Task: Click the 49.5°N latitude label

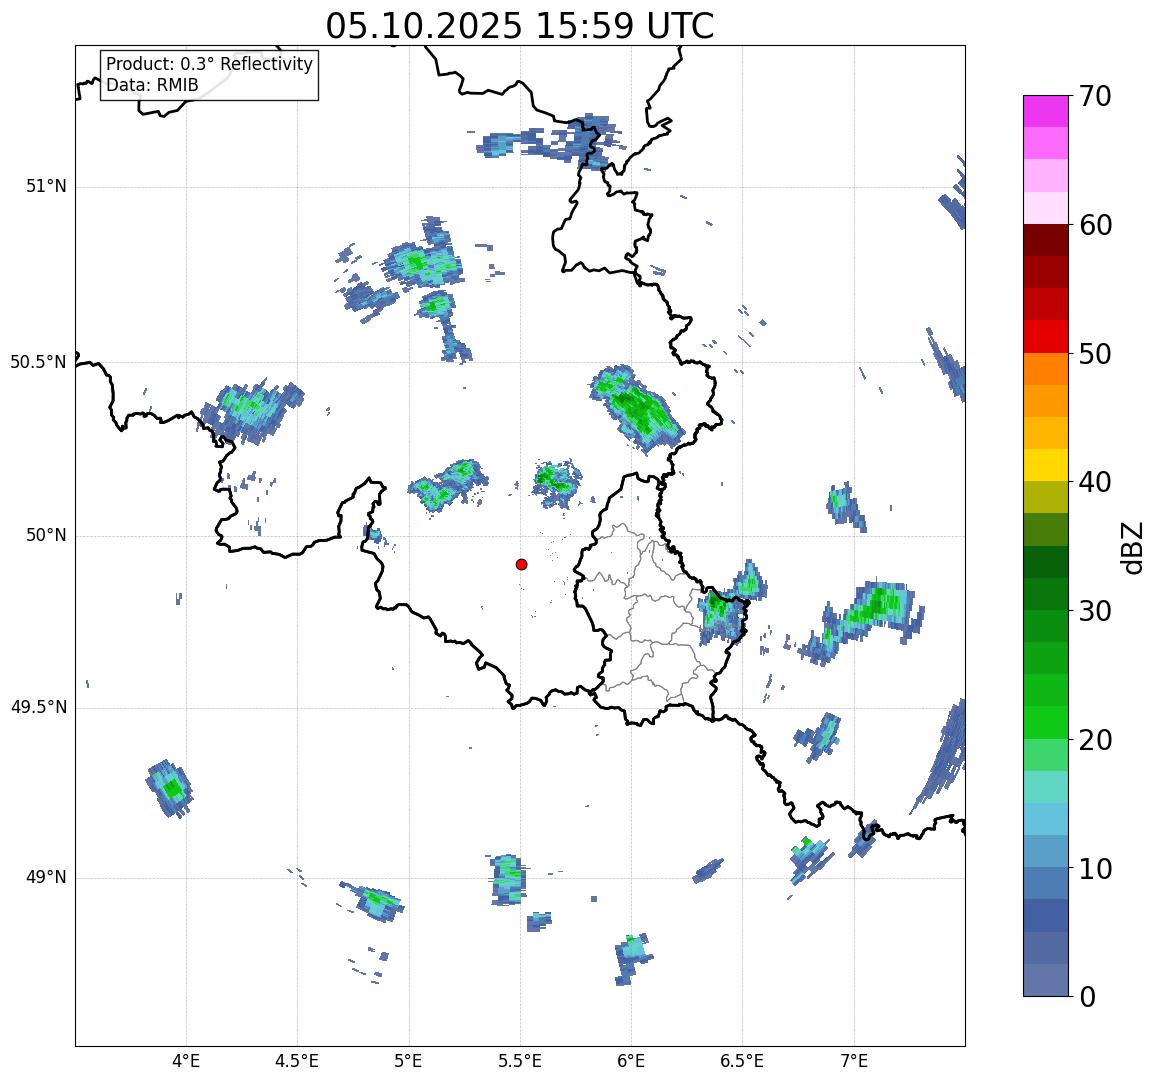Action: [38, 708]
